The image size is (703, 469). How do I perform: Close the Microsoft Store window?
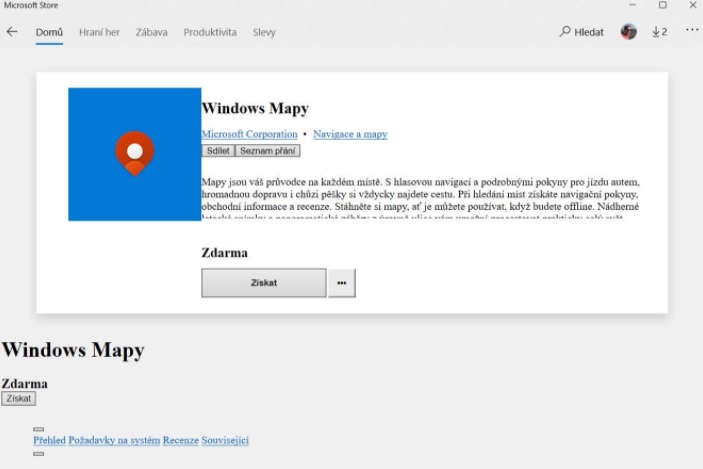[x=693, y=5]
